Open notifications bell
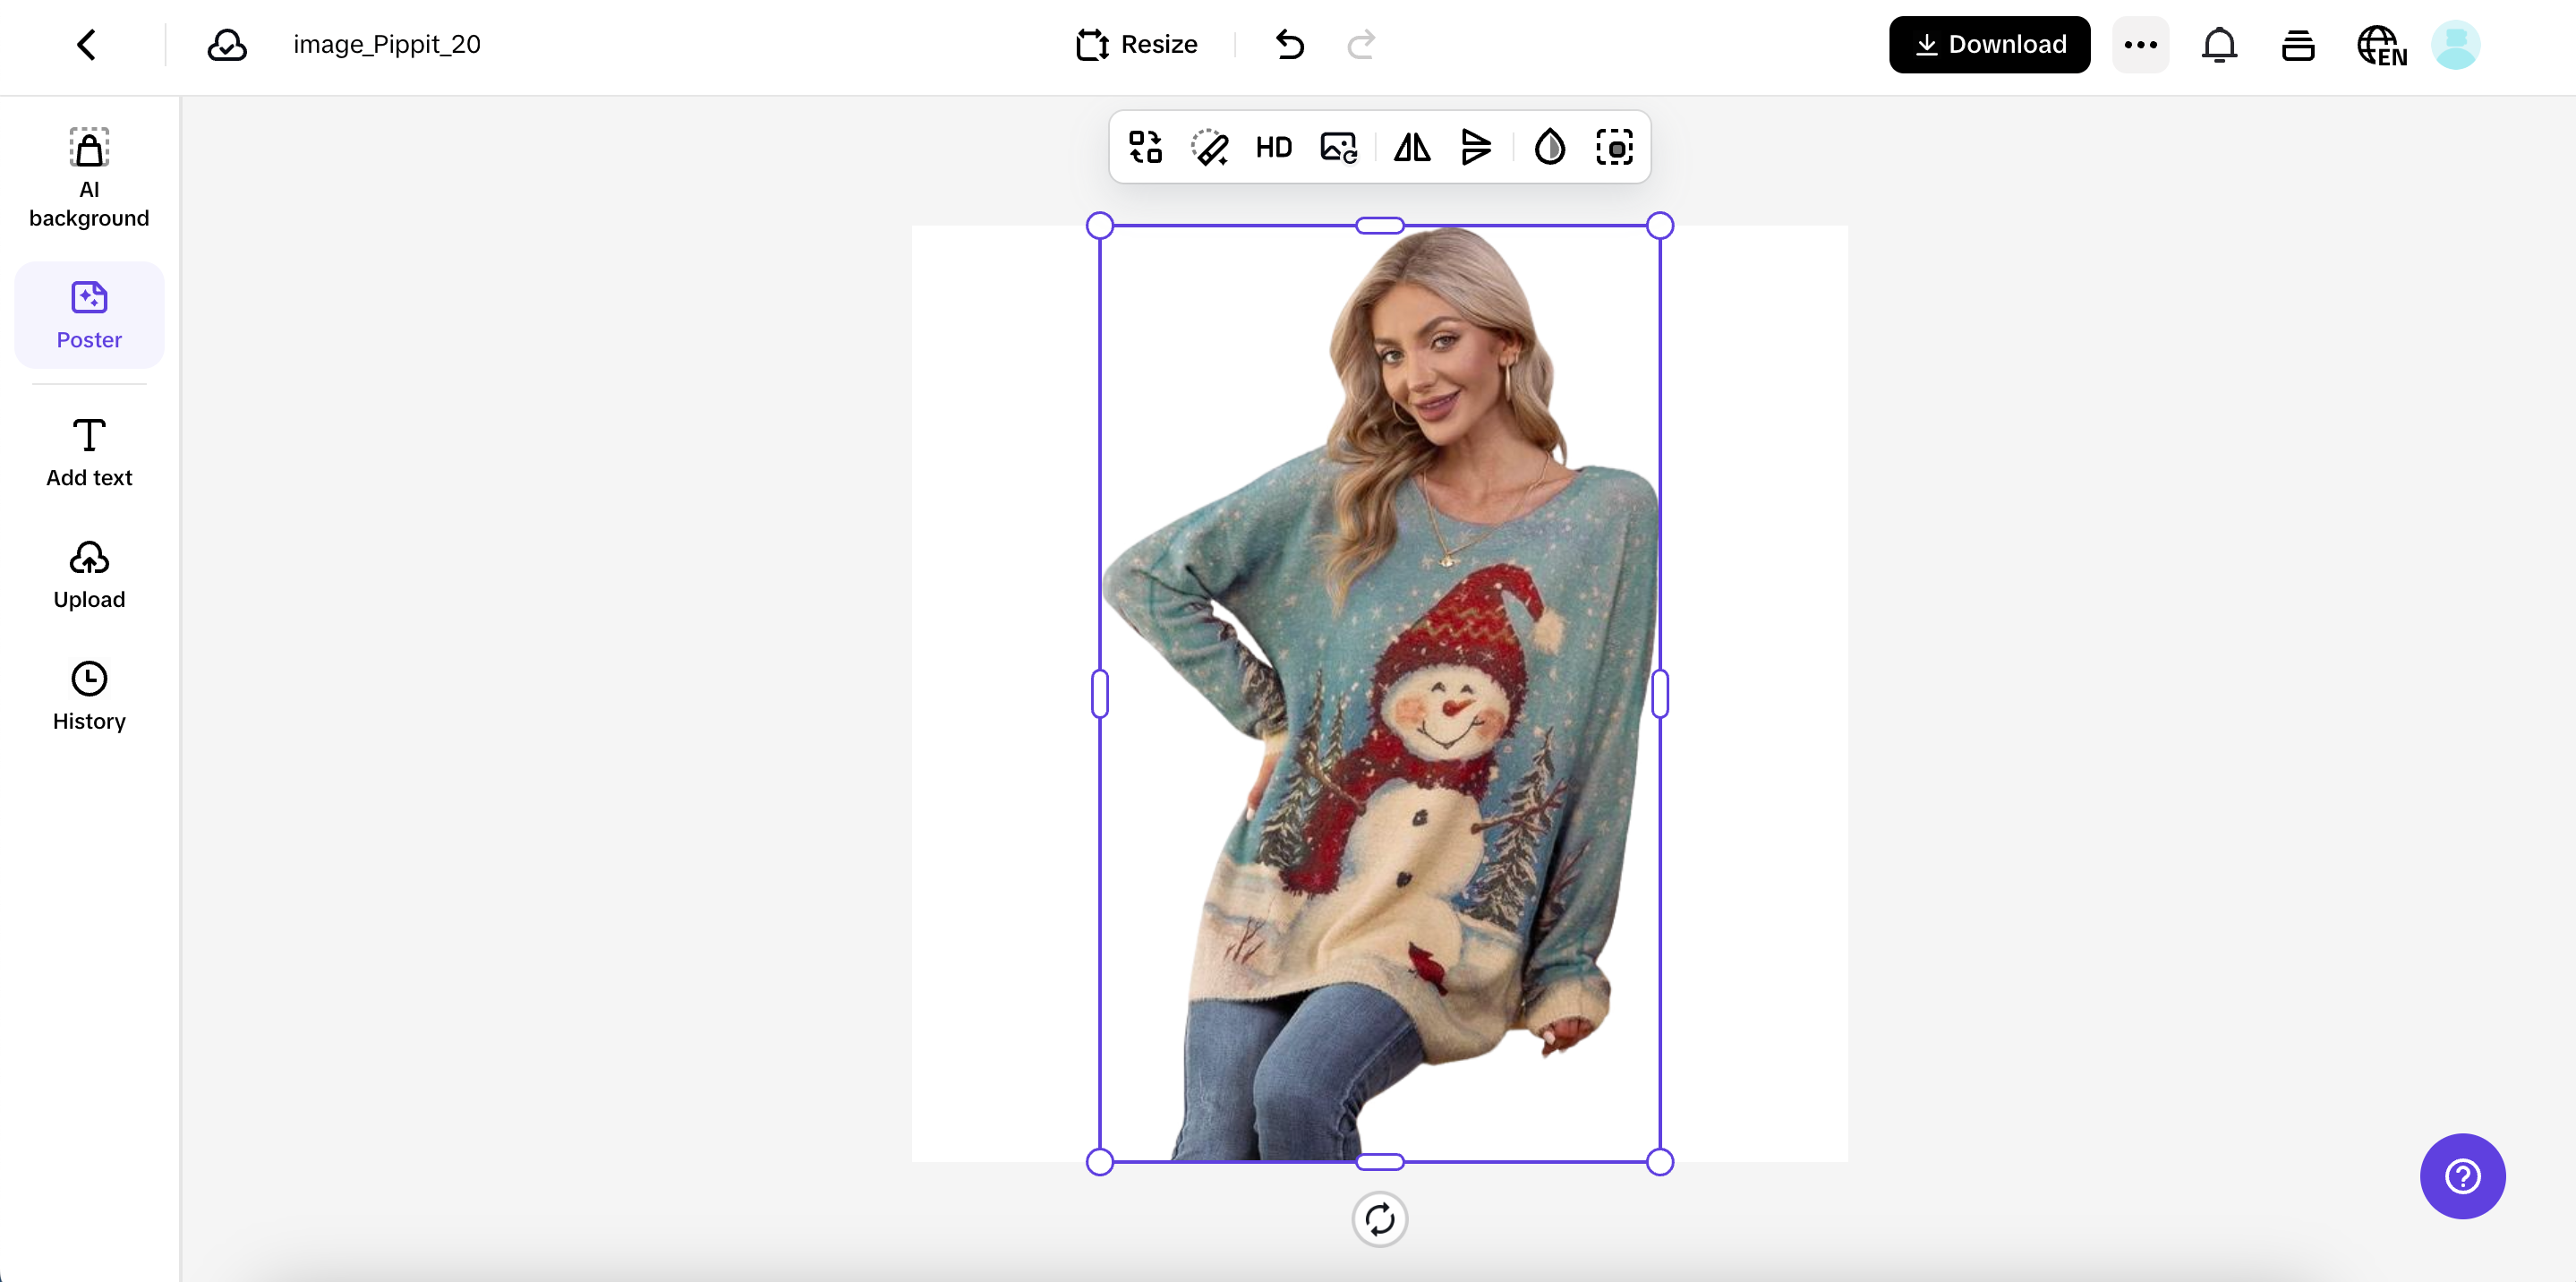Viewport: 2576px width, 1282px height. pyautogui.click(x=2219, y=44)
